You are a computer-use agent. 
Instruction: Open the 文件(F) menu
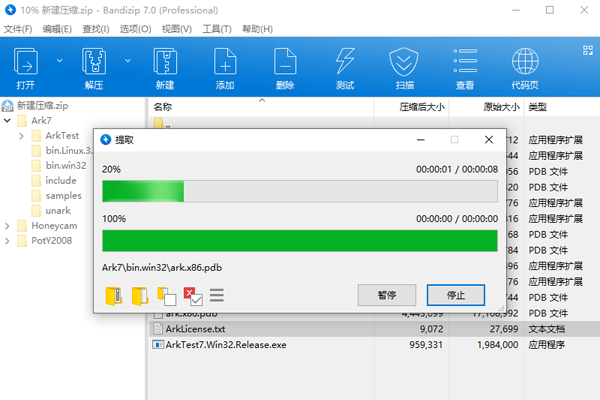[x=18, y=29]
